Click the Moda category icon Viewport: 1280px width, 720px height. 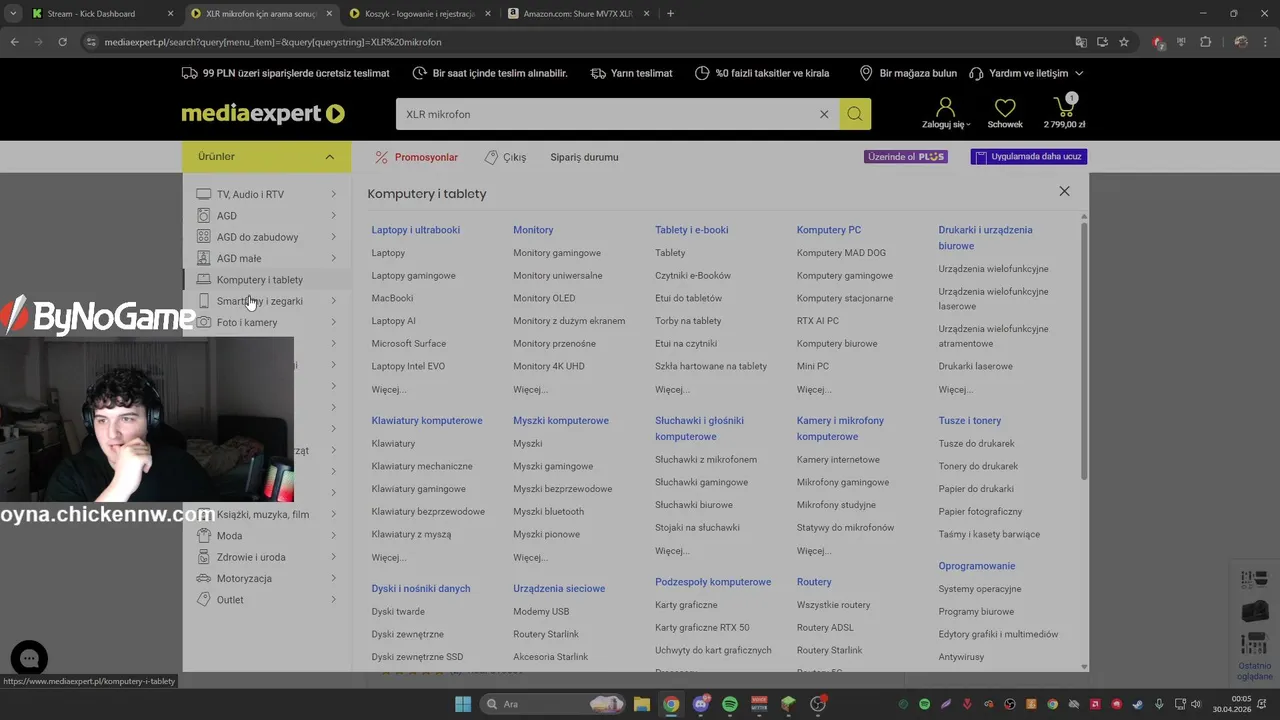204,535
